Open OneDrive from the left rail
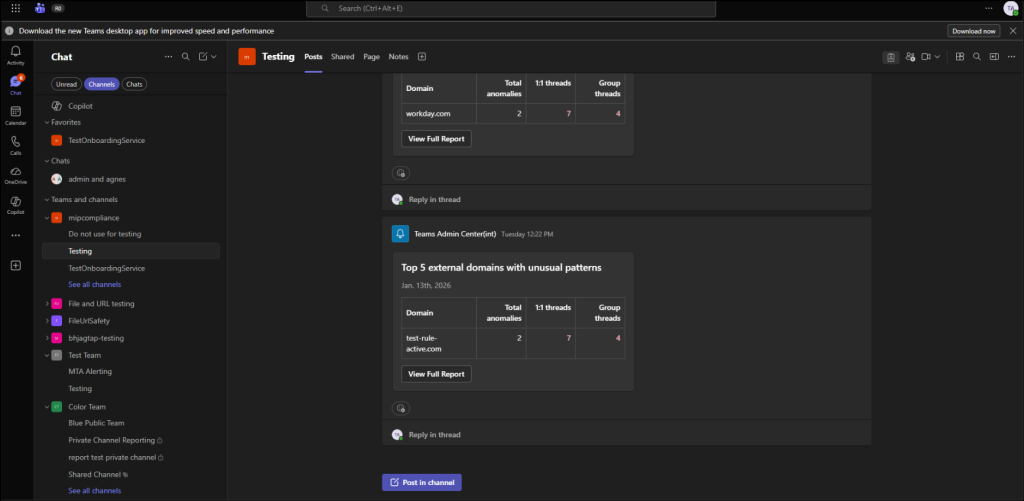1024x501 pixels. point(15,175)
